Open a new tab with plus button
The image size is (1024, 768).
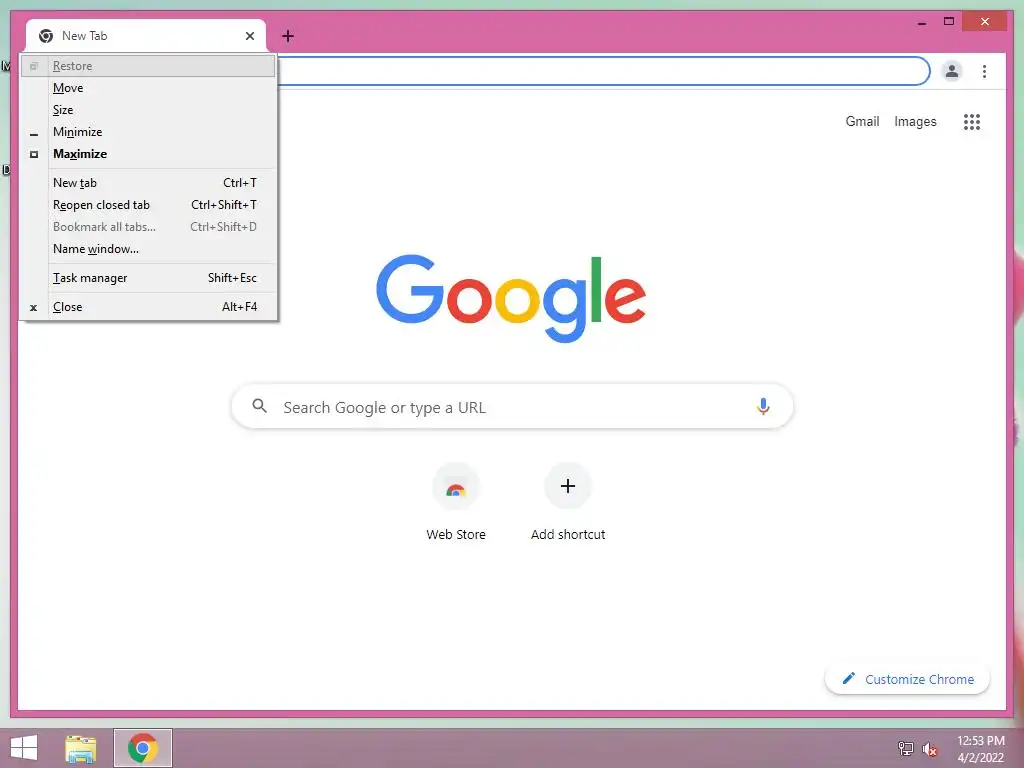pyautogui.click(x=288, y=36)
